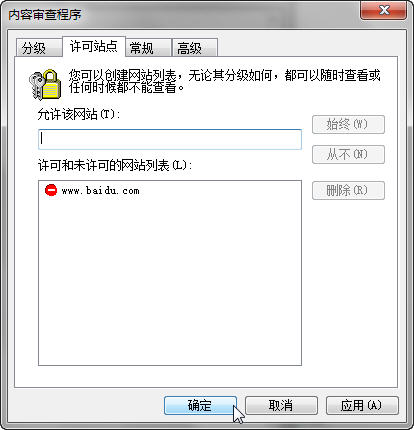The image size is (414, 430).
Task: Select the www.baidu.com entry text in the list
Action: point(101,191)
